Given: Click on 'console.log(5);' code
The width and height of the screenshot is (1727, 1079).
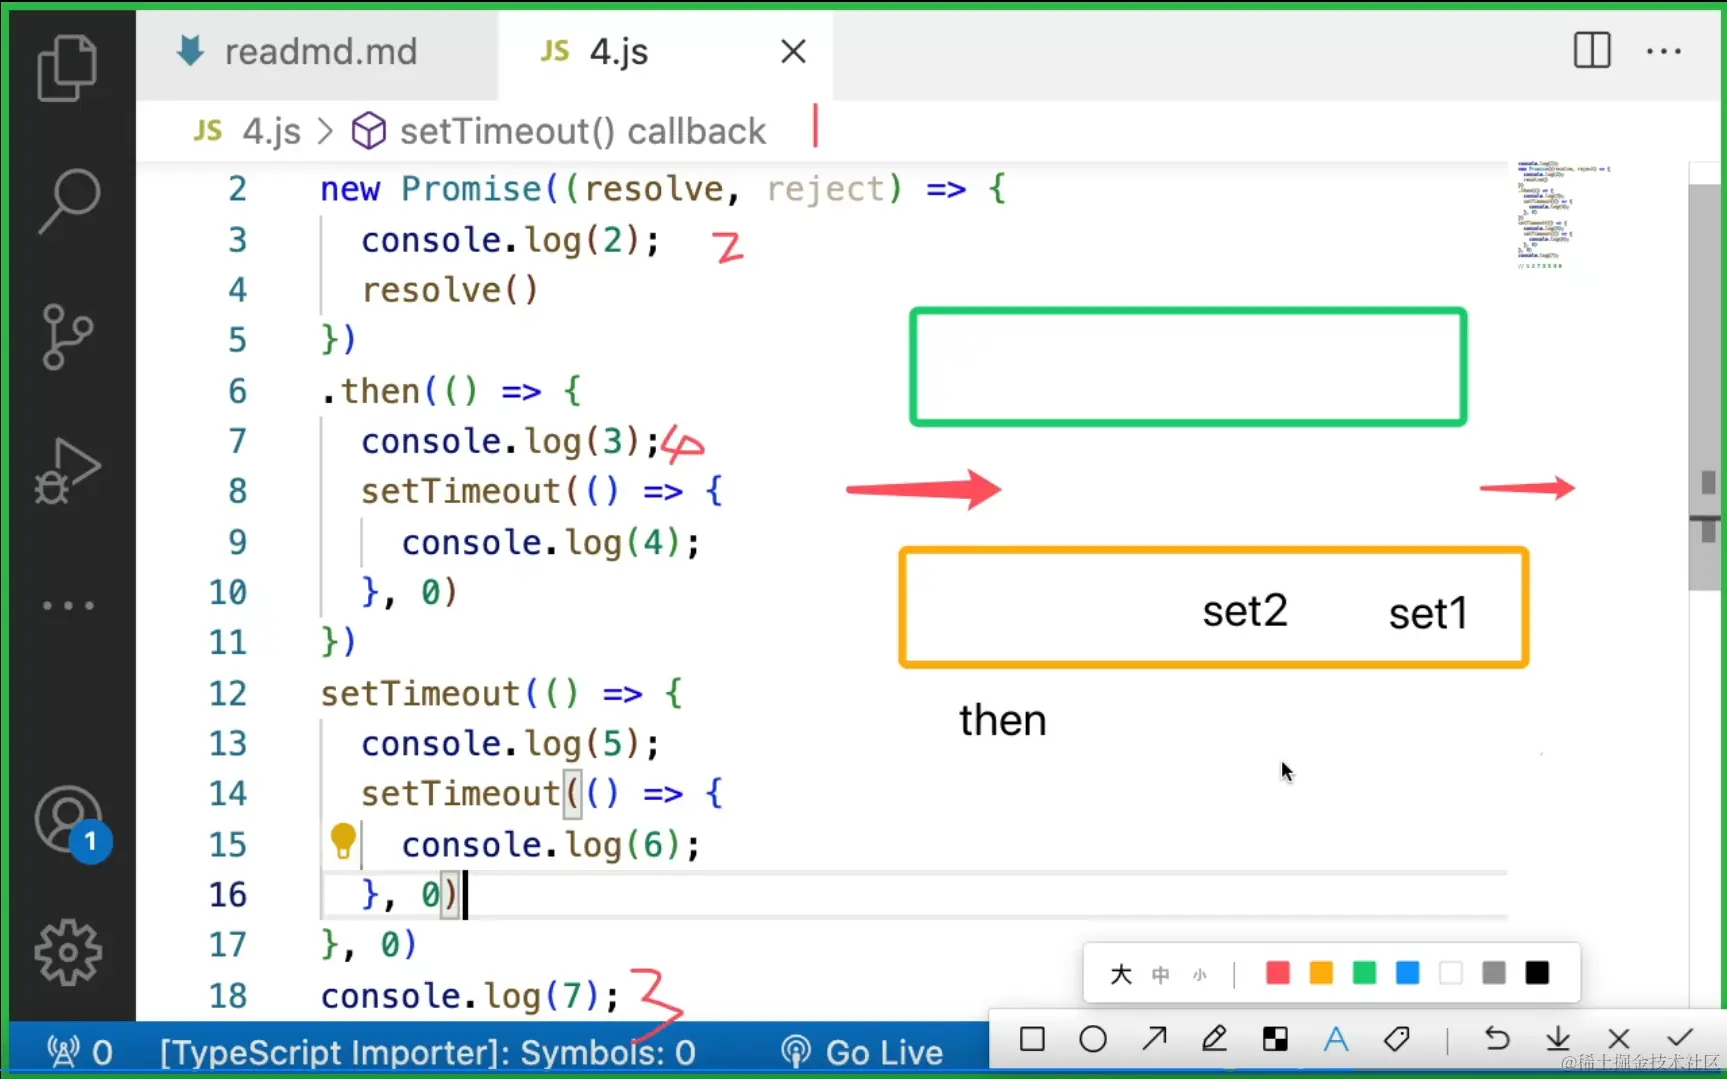Looking at the screenshot, I should 510,743.
